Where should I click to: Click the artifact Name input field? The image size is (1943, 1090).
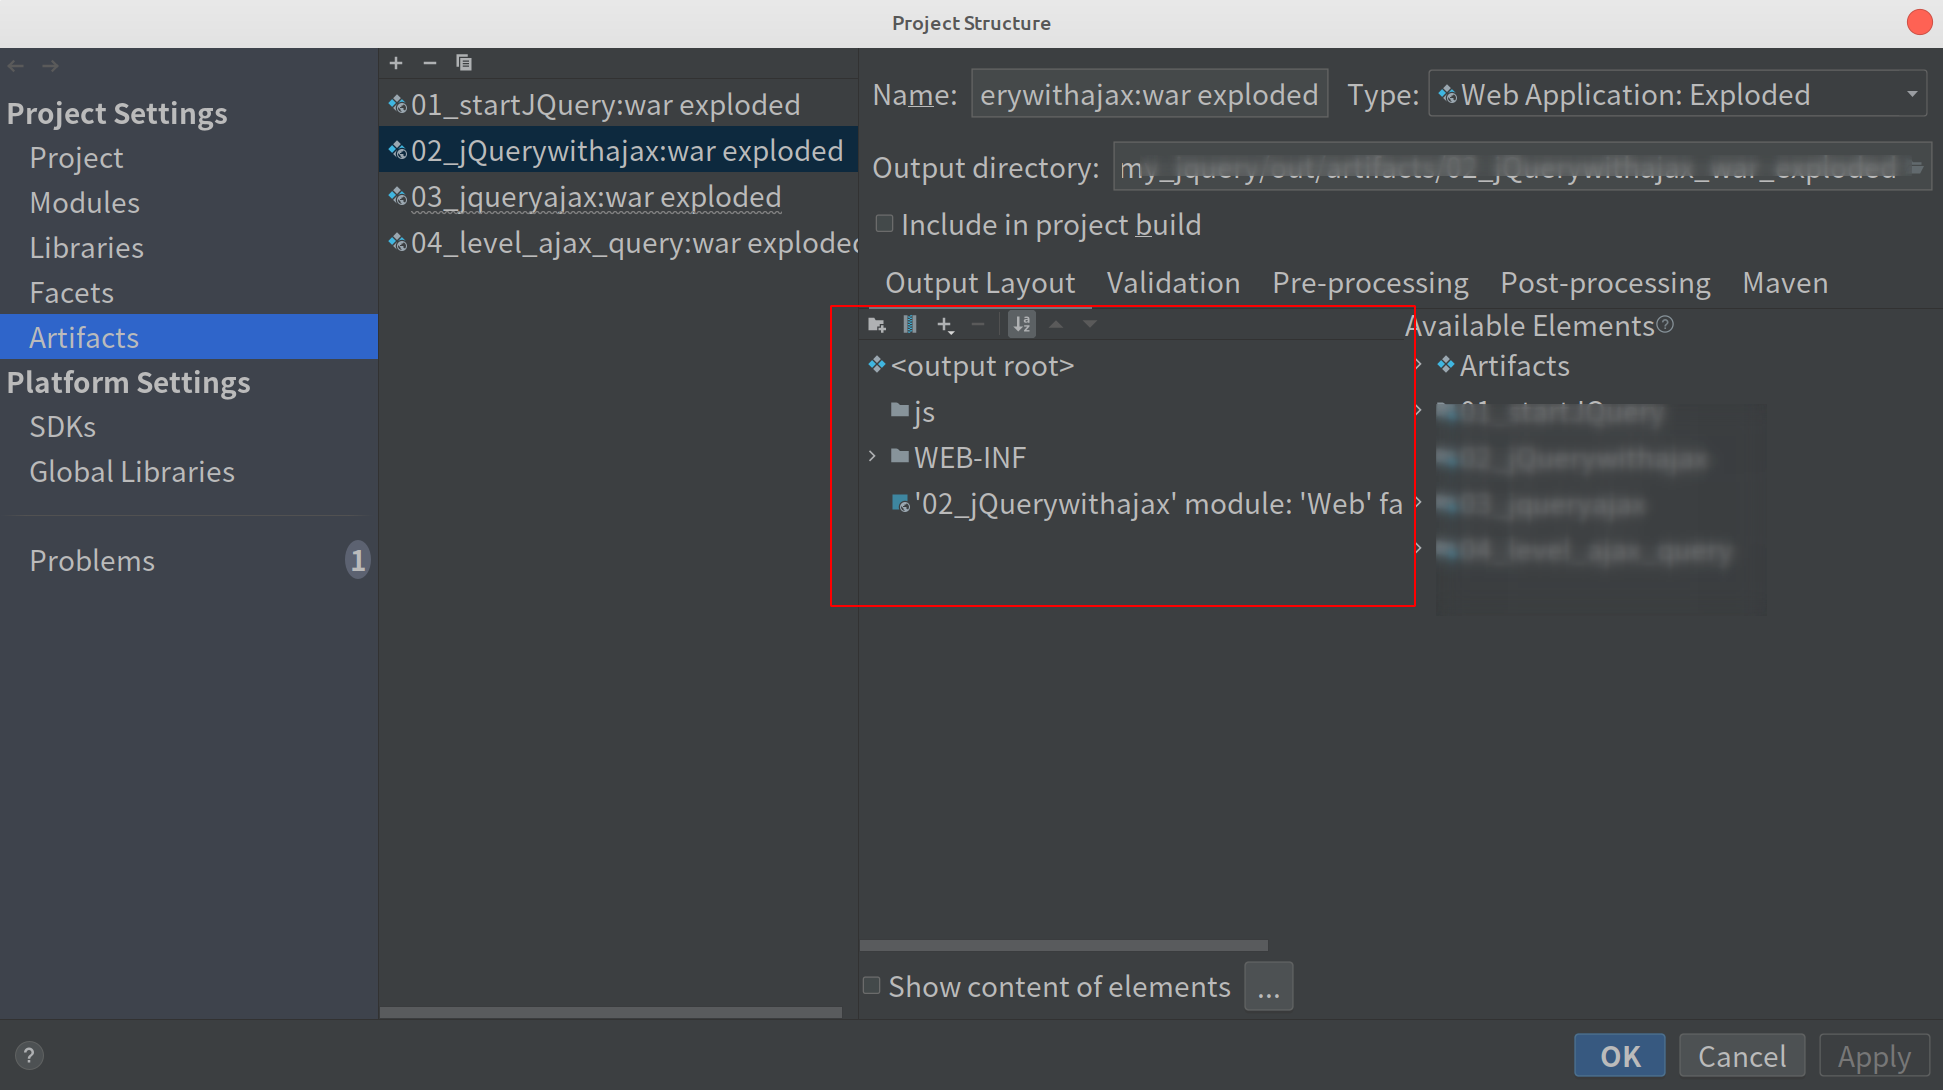click(x=1148, y=95)
